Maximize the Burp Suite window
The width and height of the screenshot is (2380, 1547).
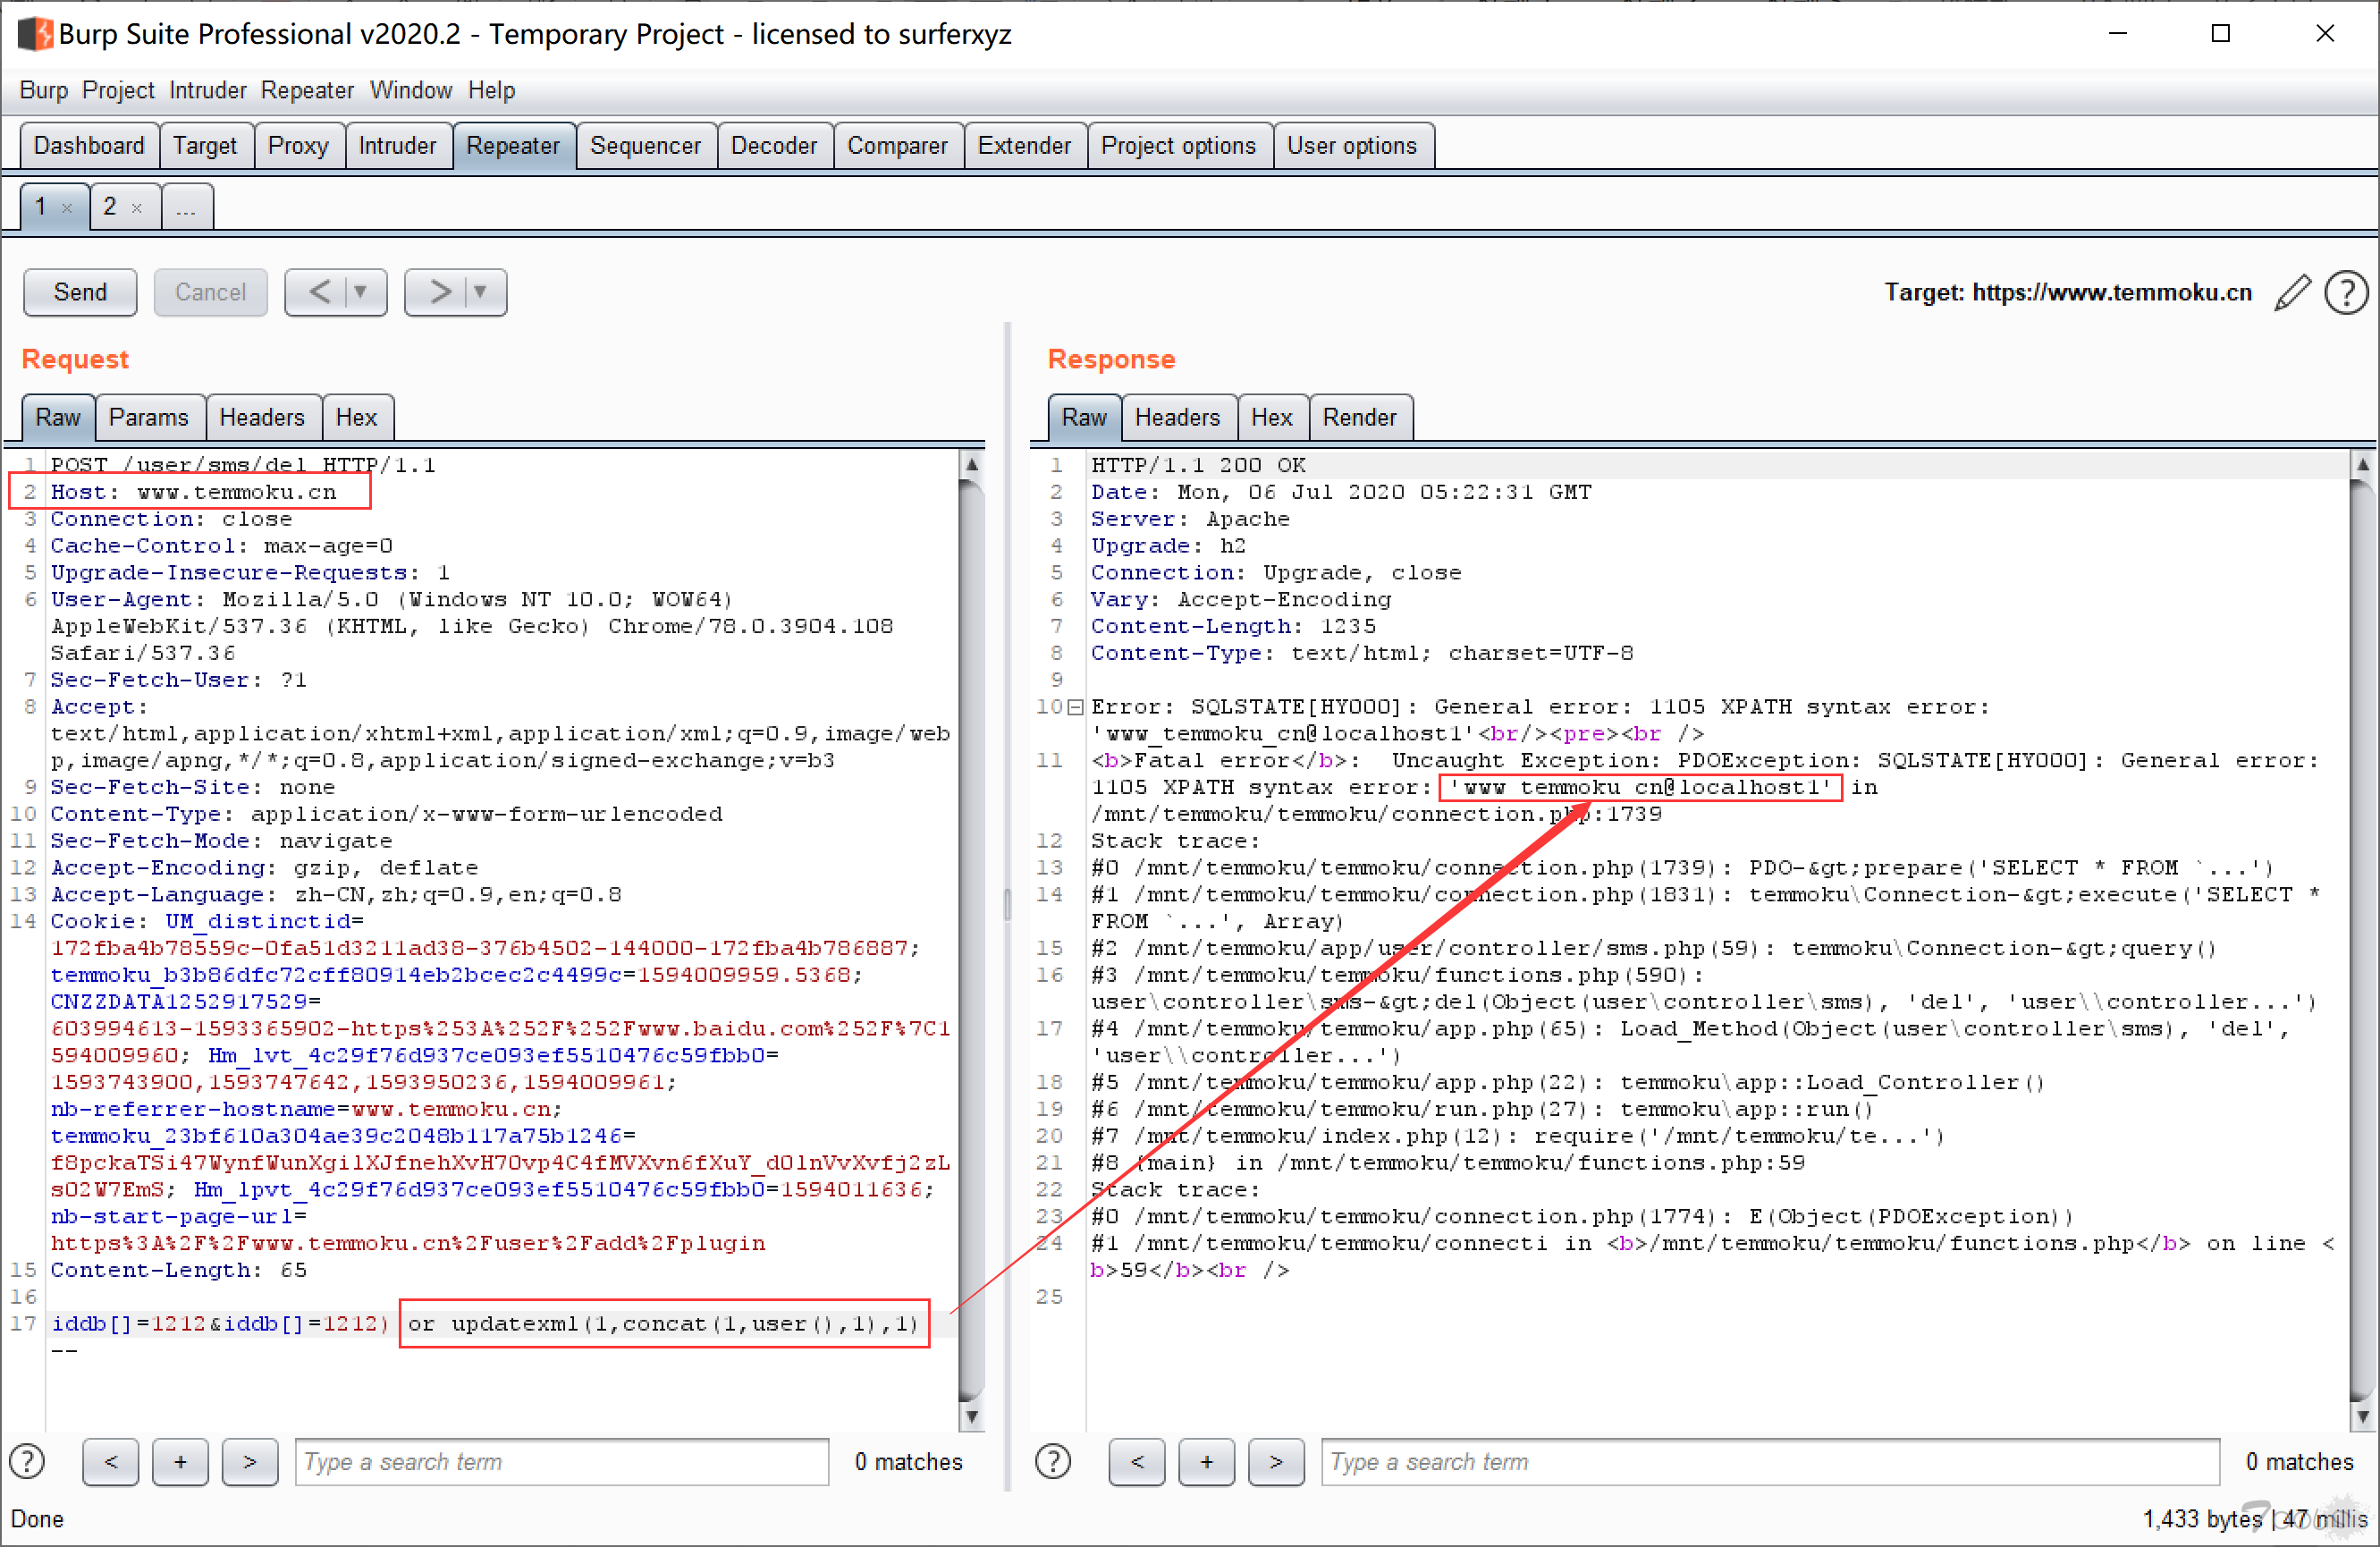pyautogui.click(x=2220, y=34)
